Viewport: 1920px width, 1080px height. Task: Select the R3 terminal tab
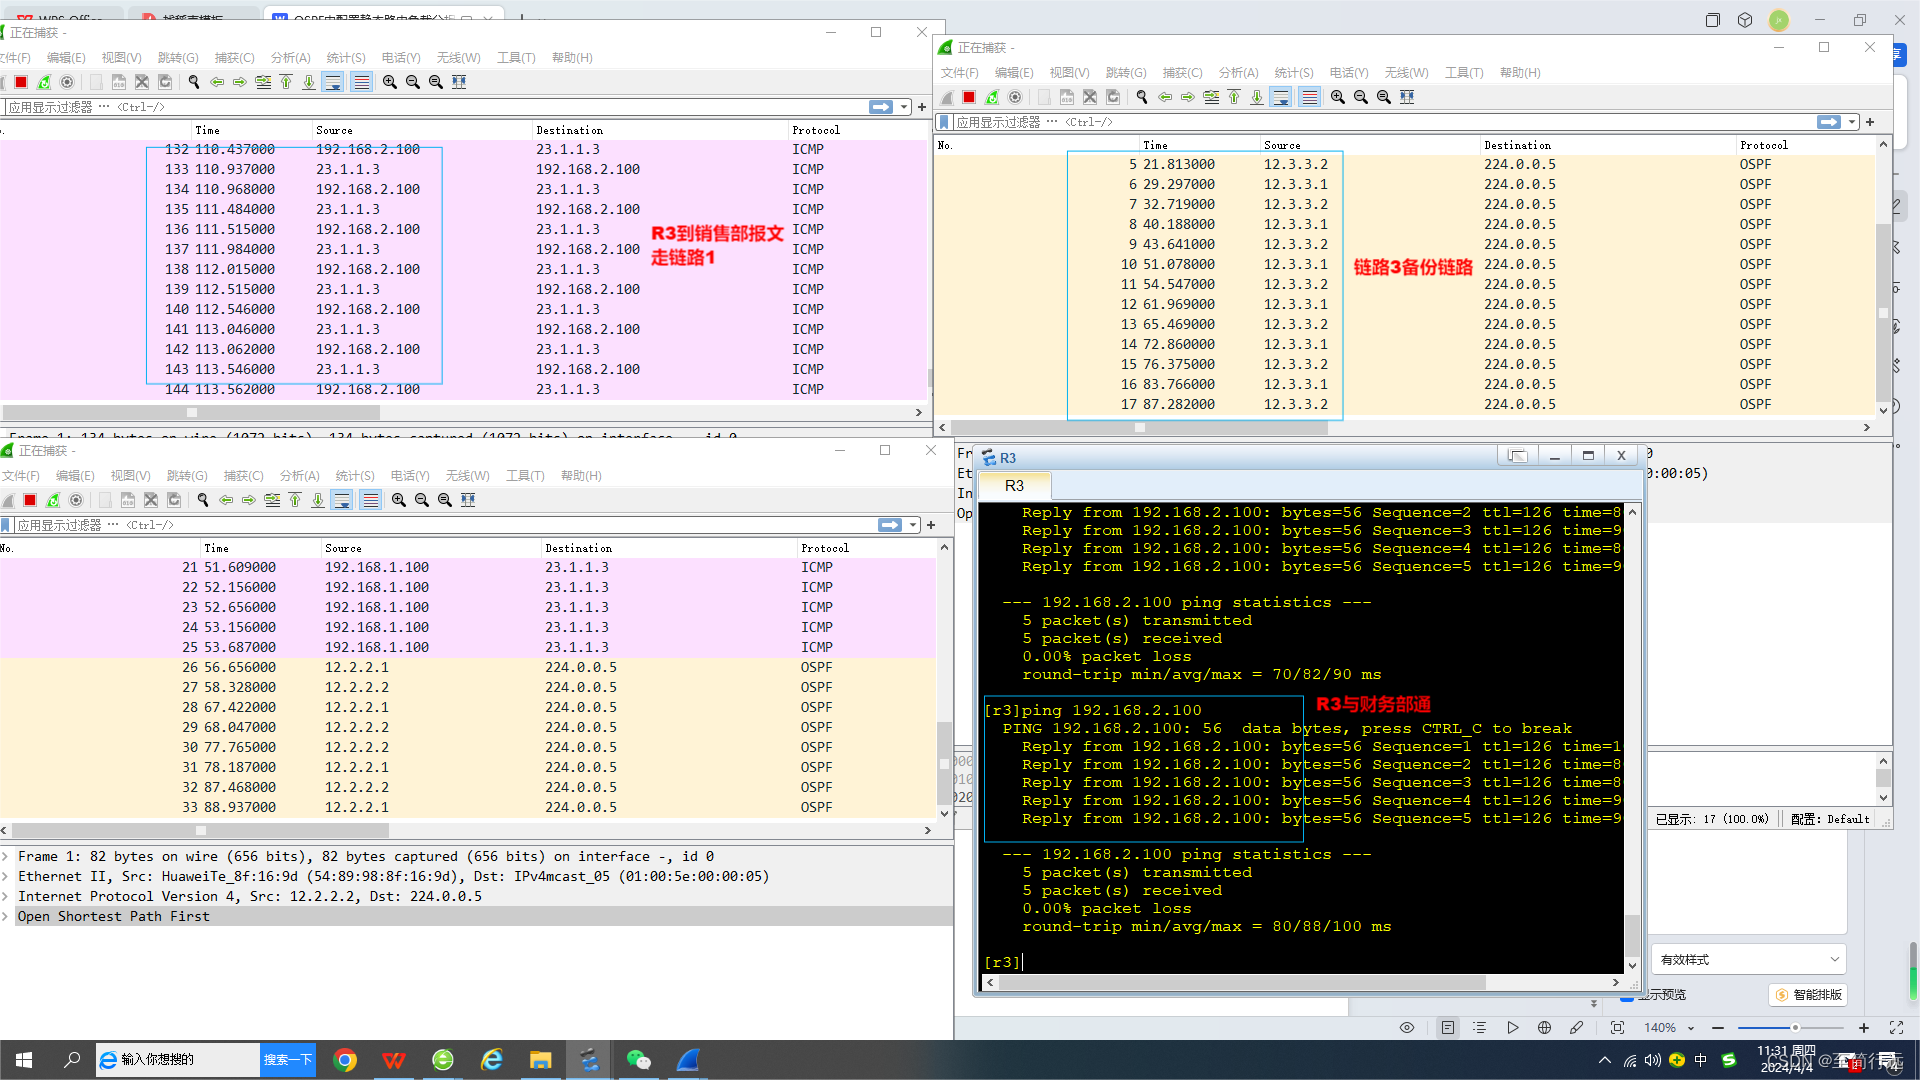tap(1014, 486)
